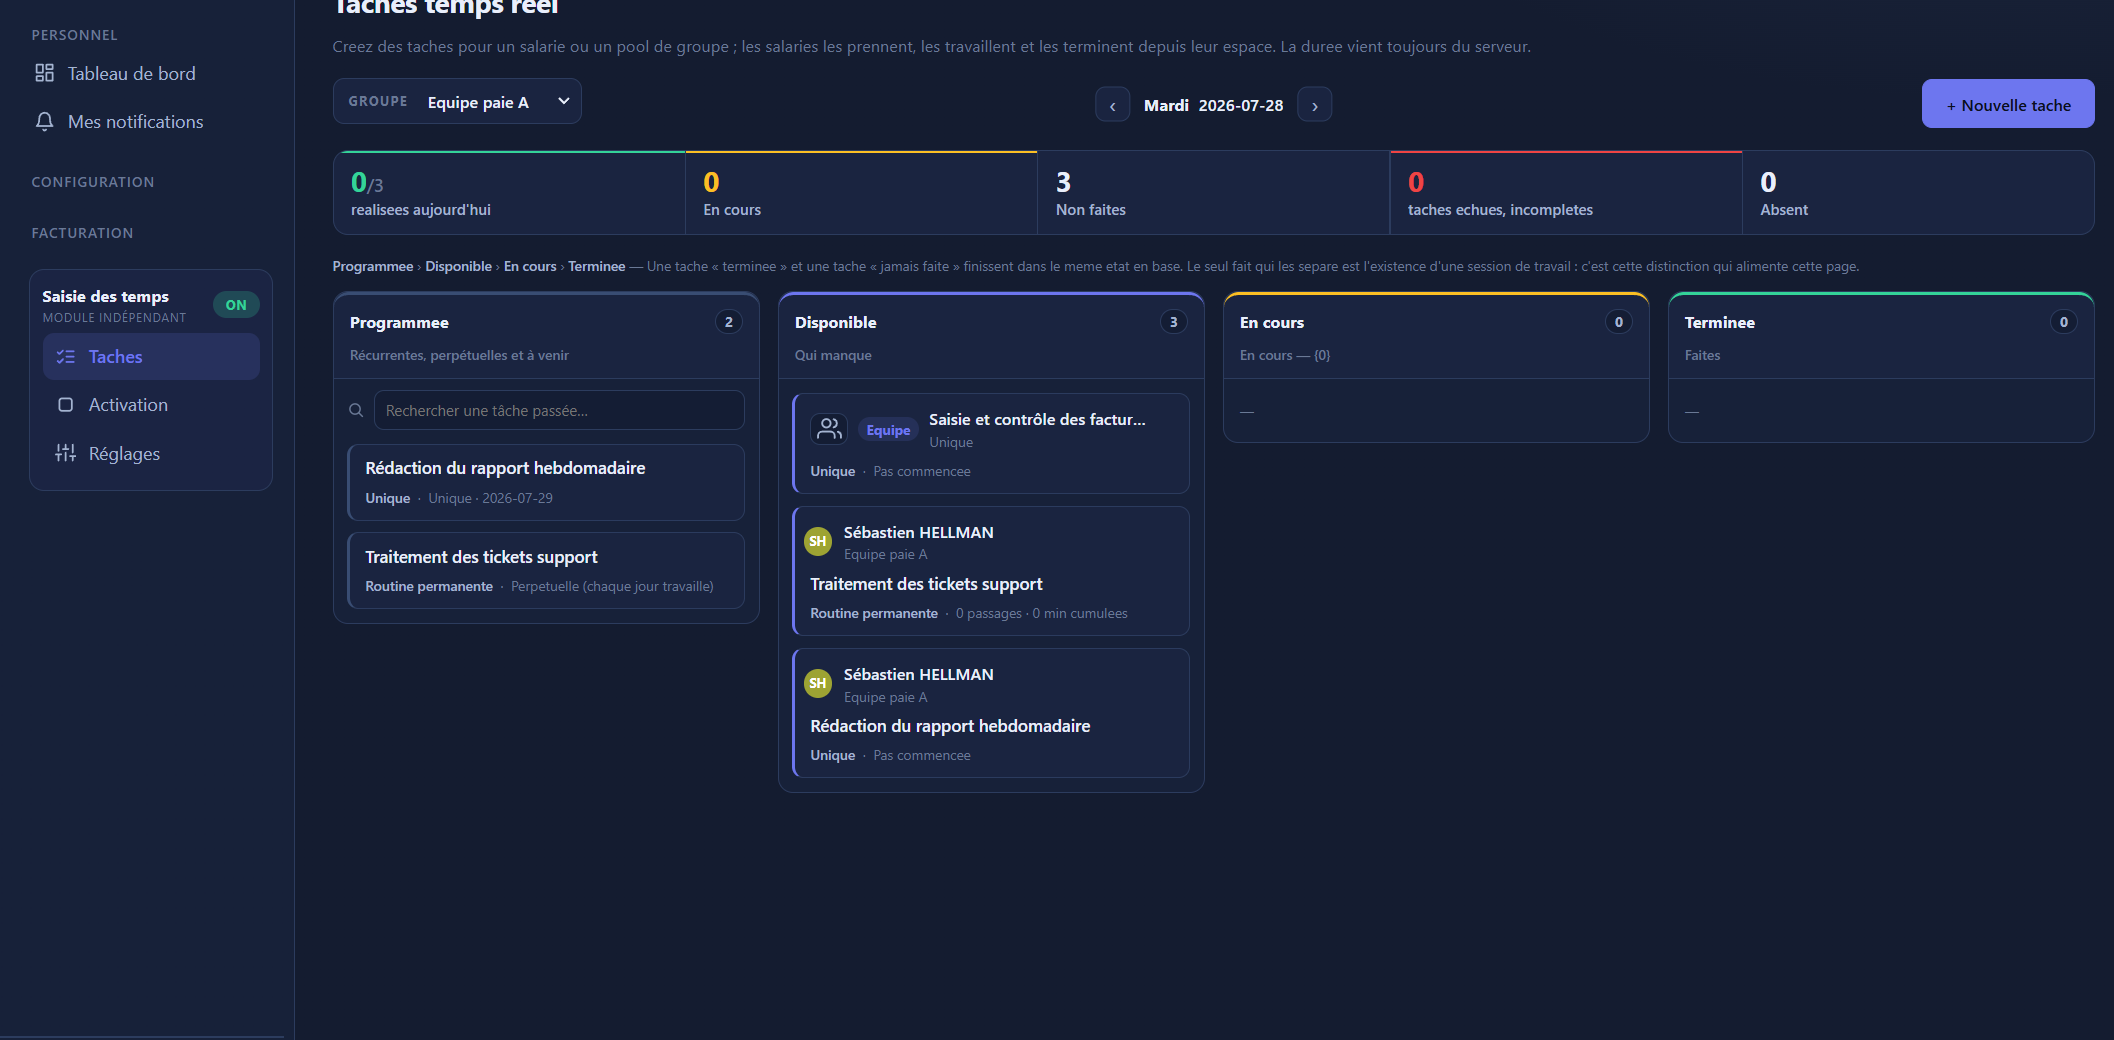The image size is (2114, 1040).
Task: Toggle the Saisie des temps ON switch
Action: pyautogui.click(x=236, y=305)
